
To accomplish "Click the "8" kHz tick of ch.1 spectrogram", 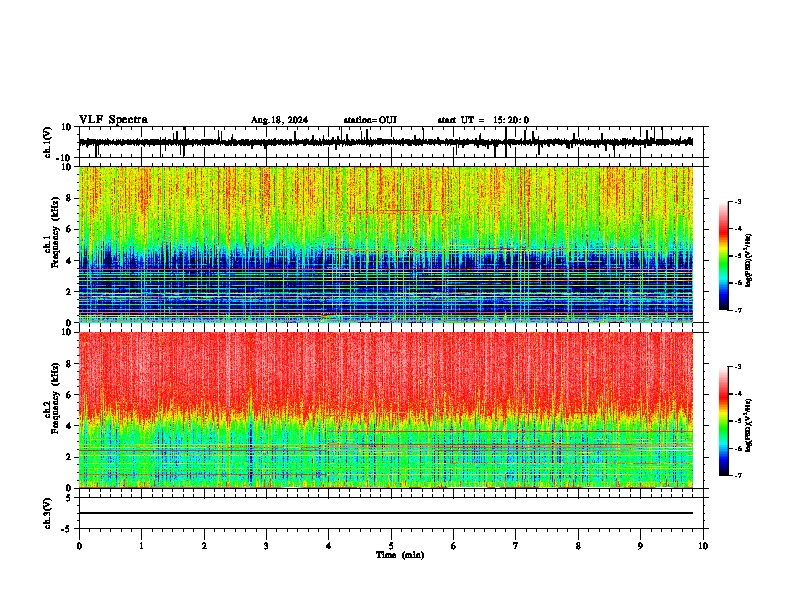I will click(69, 198).
